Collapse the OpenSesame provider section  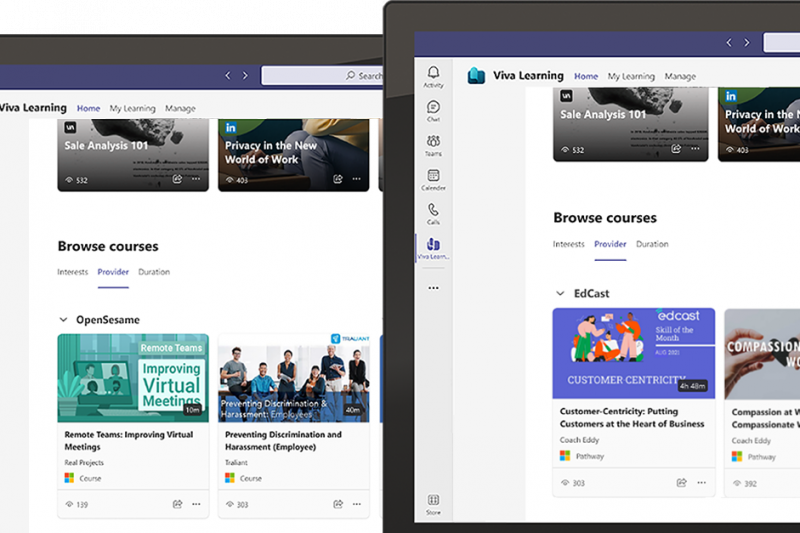pyautogui.click(x=63, y=320)
